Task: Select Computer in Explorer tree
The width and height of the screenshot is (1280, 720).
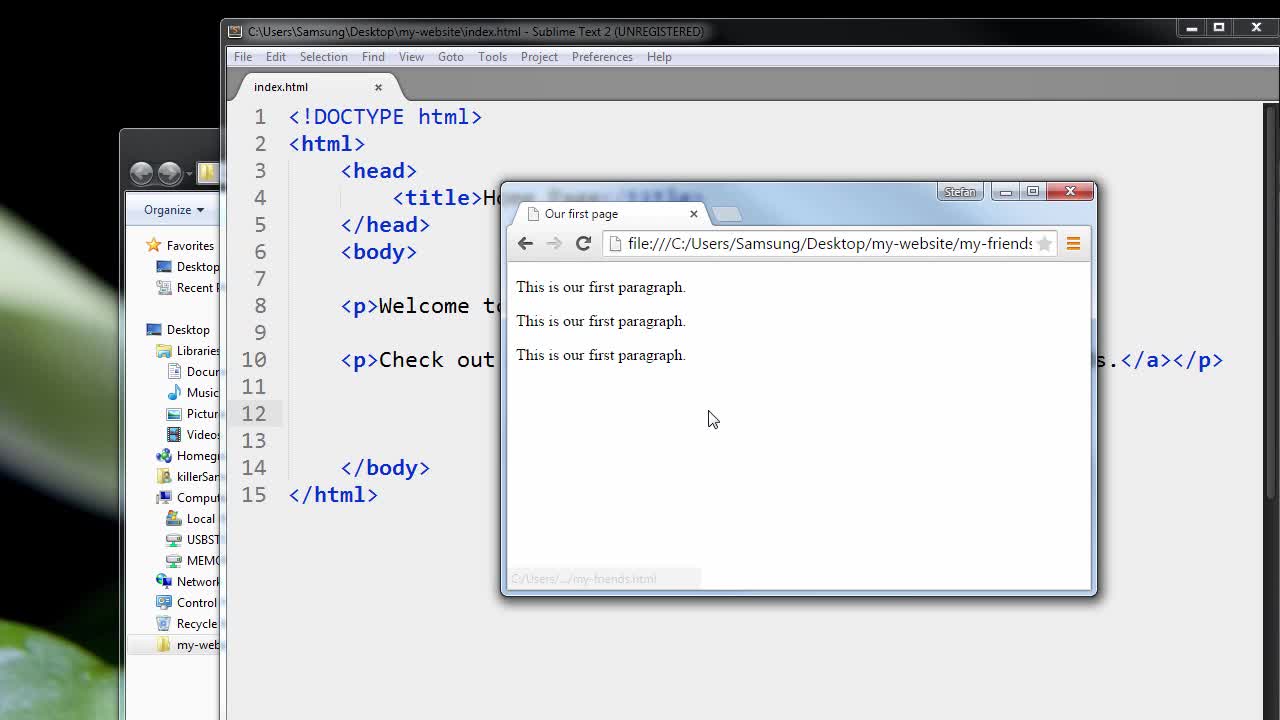Action: click(188, 498)
